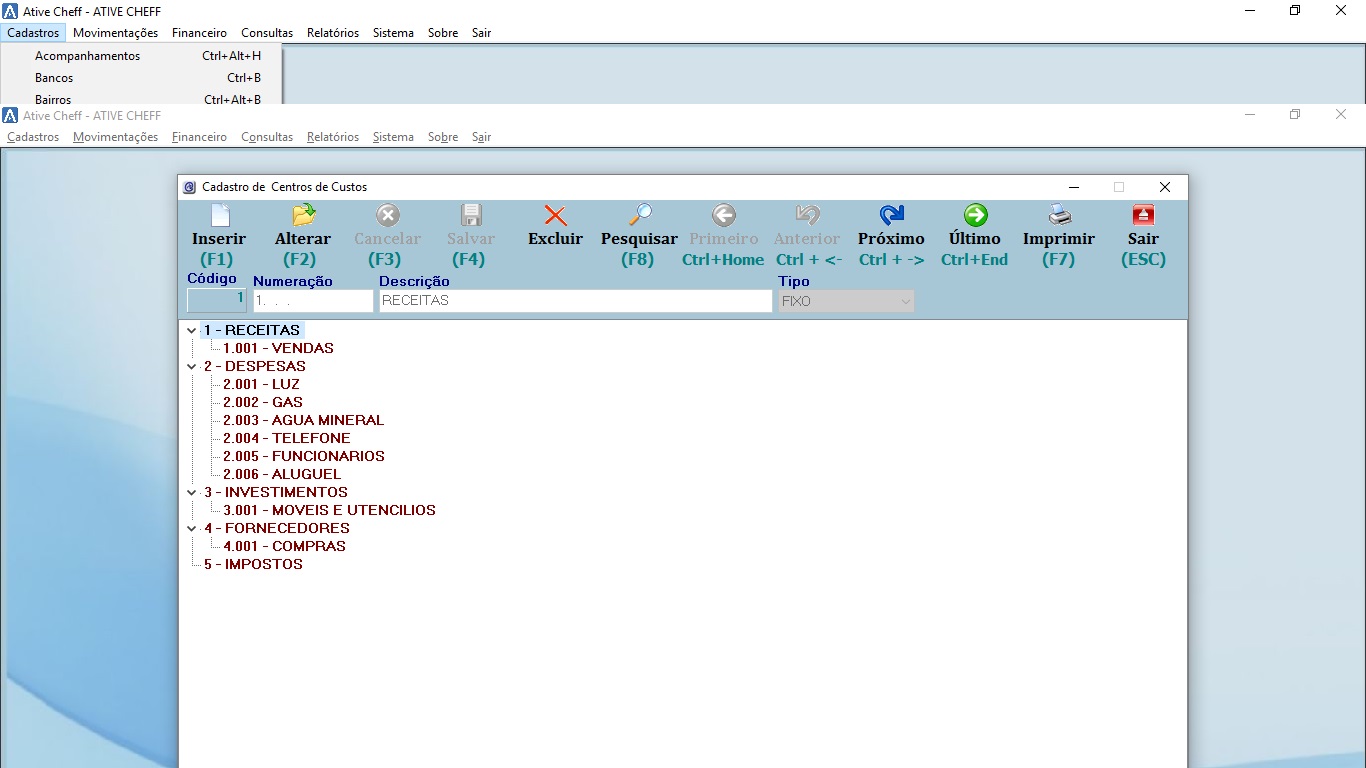Click the Inserir new-record icon
This screenshot has height=768, width=1366.
(220, 215)
